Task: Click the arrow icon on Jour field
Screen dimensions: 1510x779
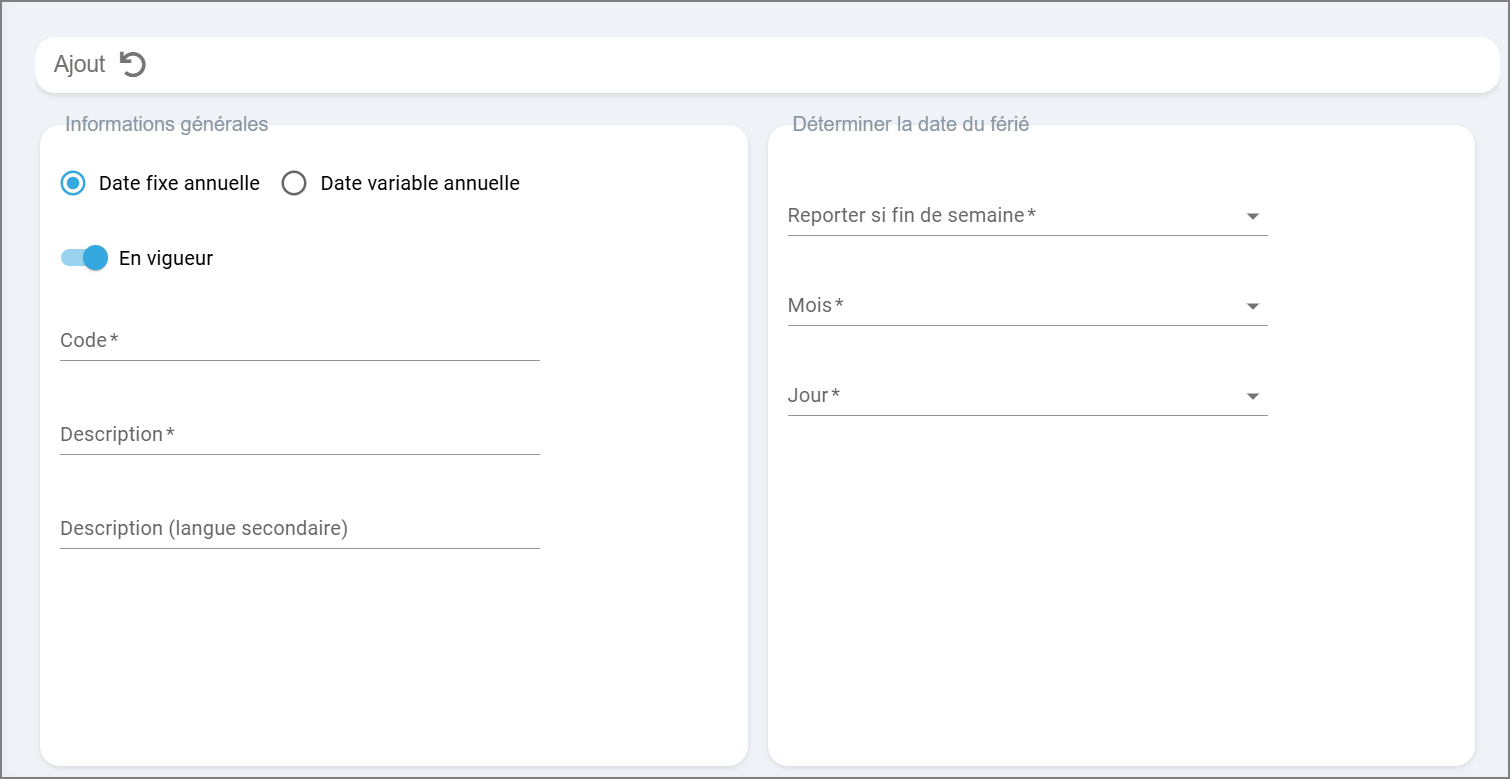Action: click(1253, 397)
